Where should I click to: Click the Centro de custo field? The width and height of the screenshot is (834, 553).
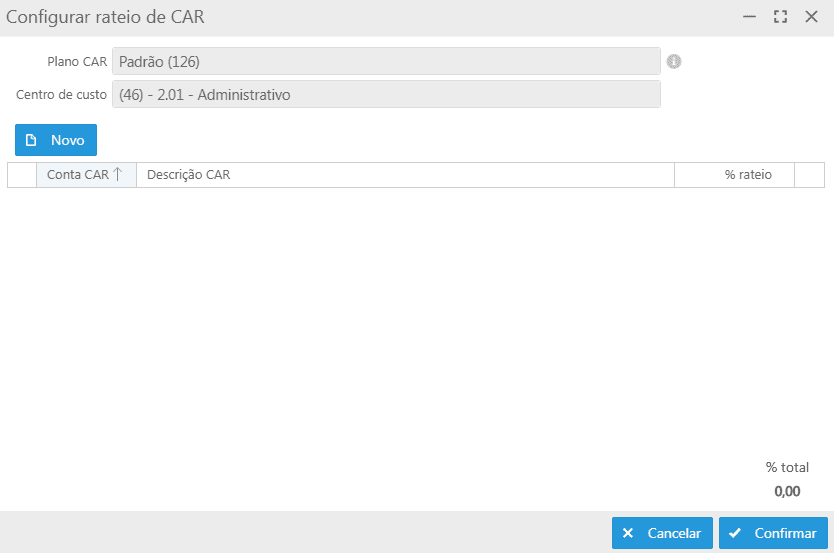[386, 94]
